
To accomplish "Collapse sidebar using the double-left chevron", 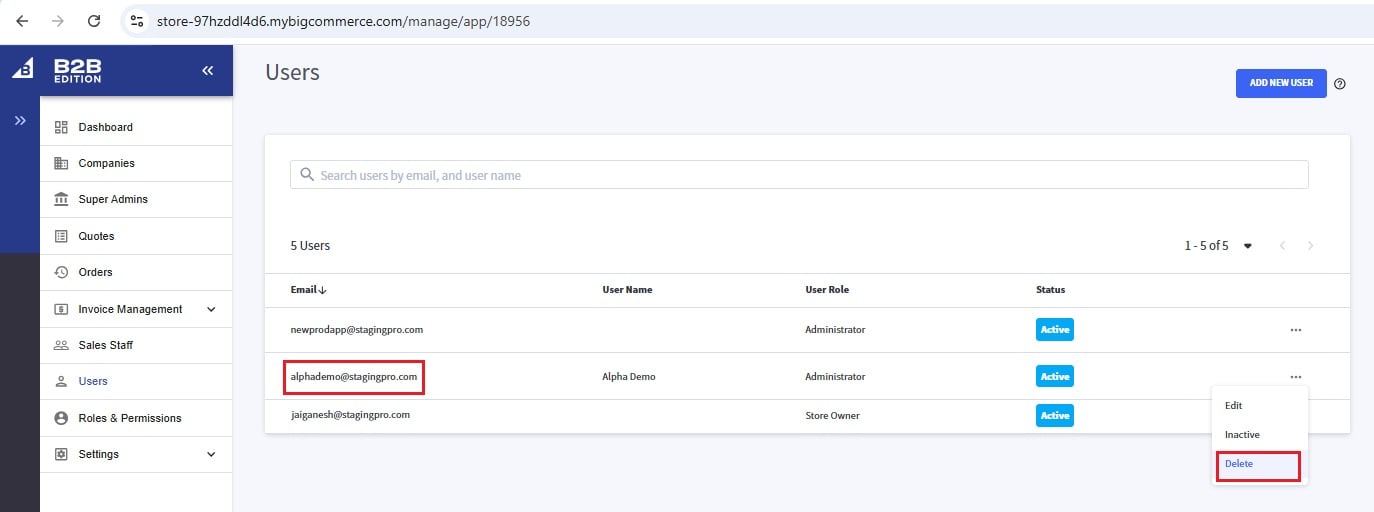I will 208,70.
